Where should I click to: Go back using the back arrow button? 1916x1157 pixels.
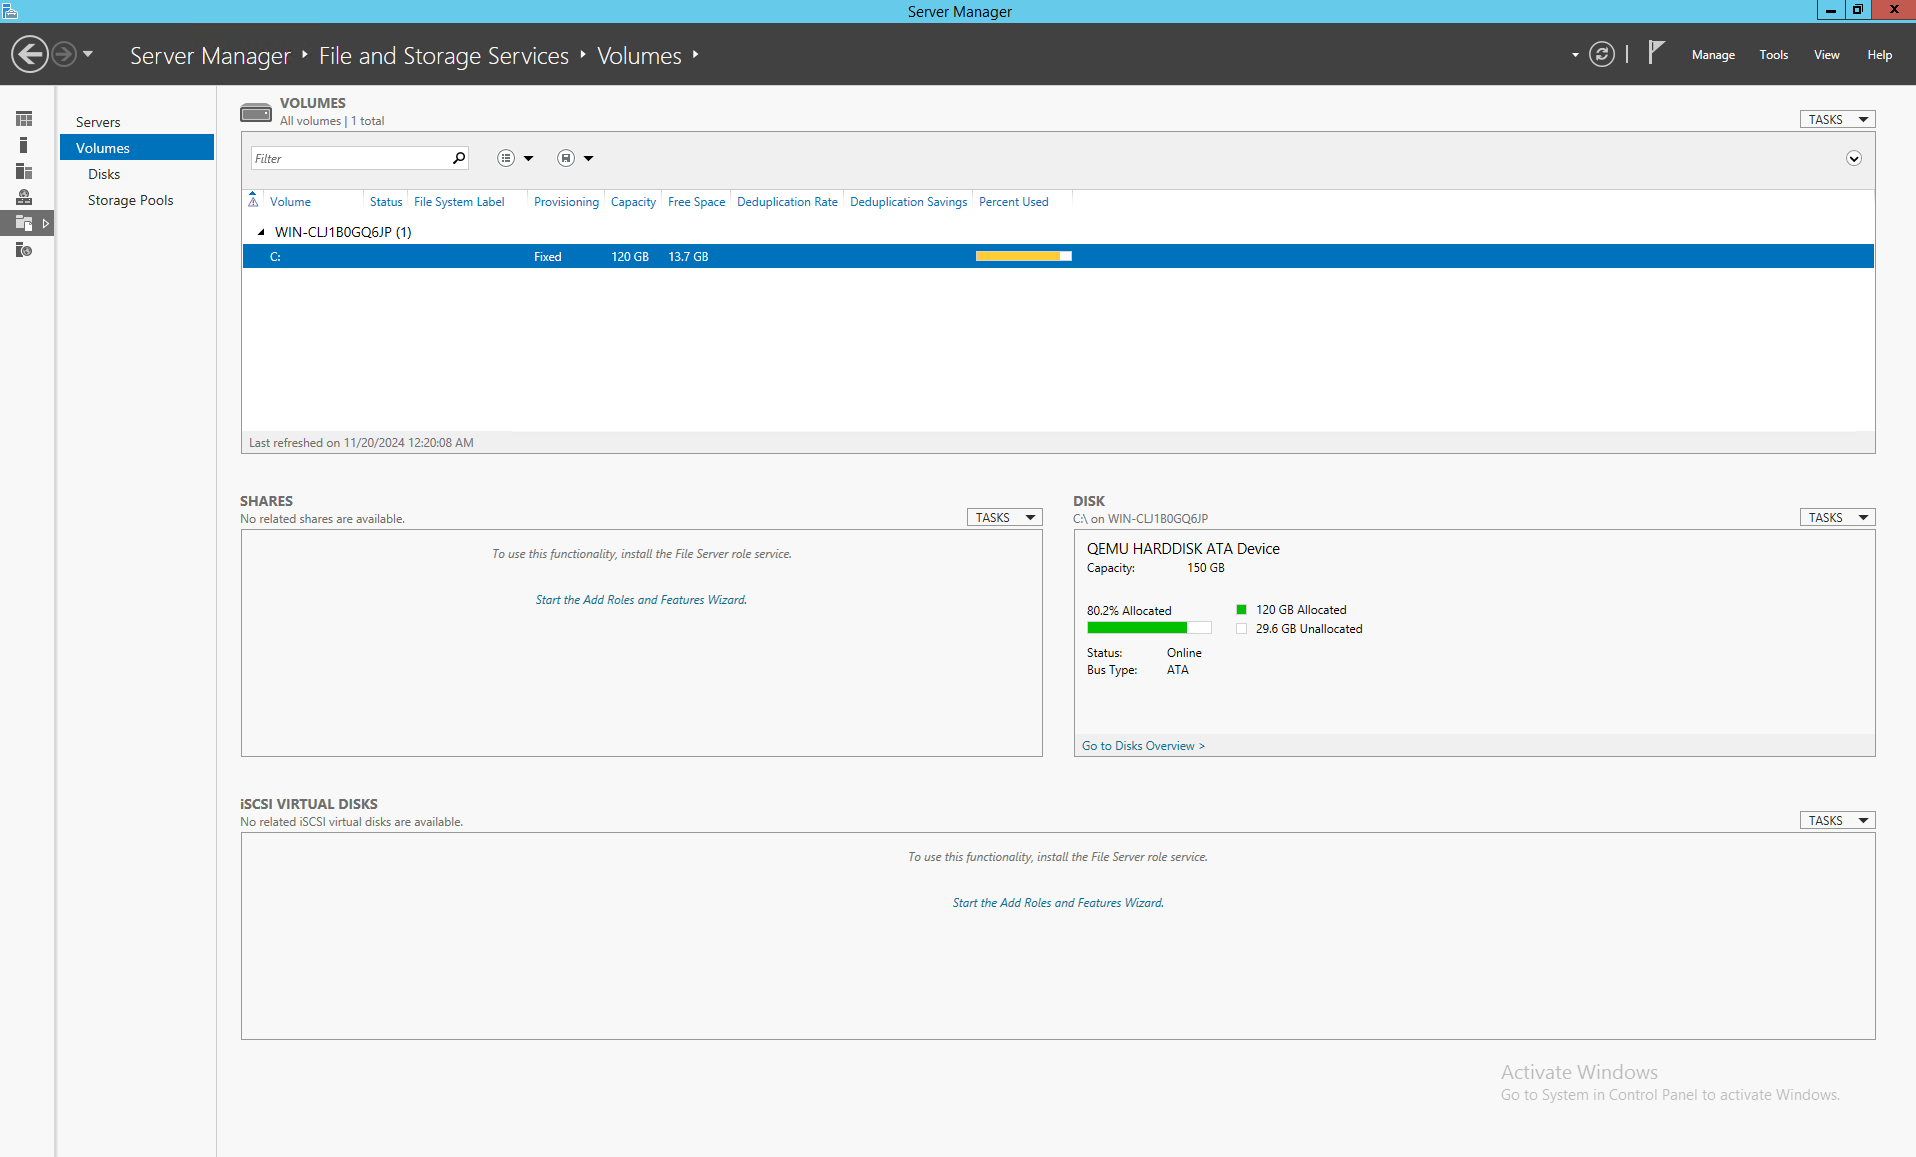coord(30,54)
